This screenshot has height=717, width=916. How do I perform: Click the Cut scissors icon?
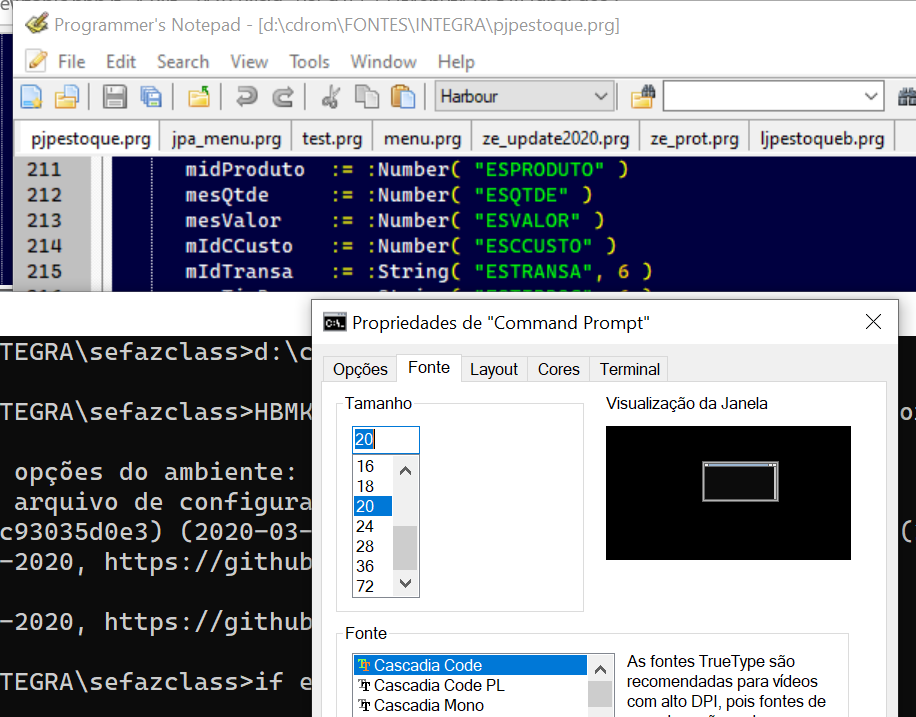click(x=330, y=97)
